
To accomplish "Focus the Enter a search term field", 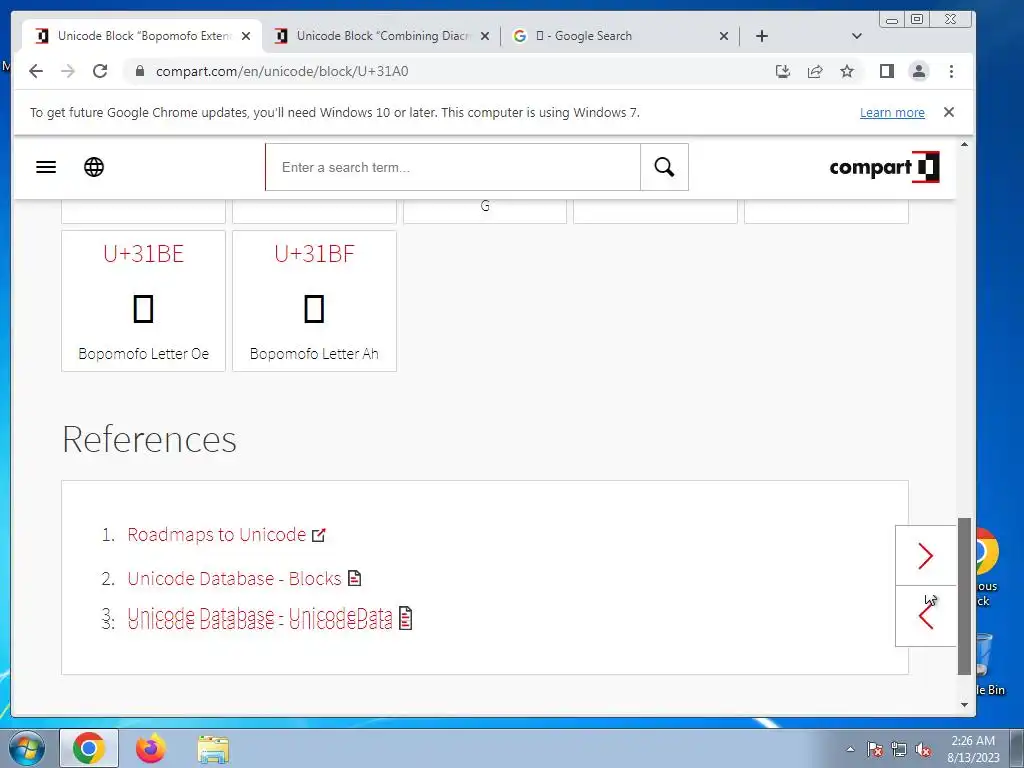I will [453, 167].
